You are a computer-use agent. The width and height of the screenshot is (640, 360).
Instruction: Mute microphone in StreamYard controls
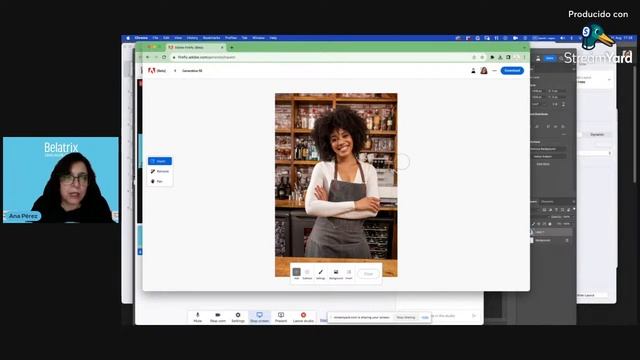198,317
